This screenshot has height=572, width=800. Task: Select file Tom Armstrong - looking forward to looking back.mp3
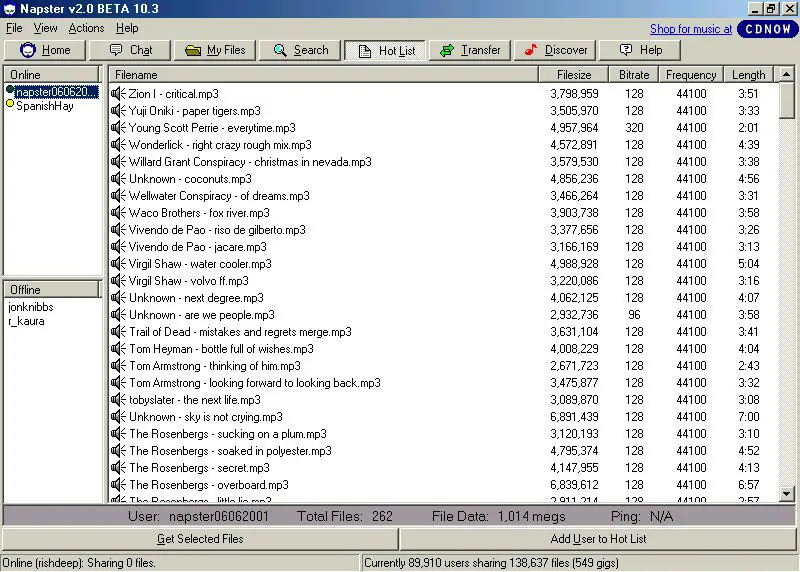(x=255, y=383)
